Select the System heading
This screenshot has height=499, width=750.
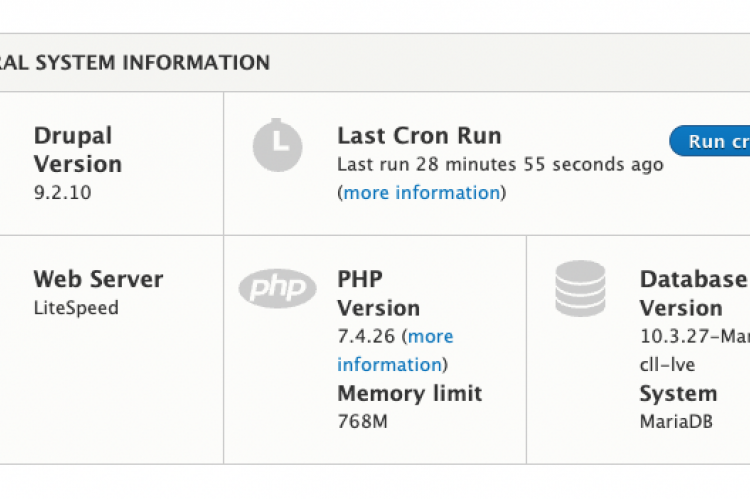point(678,394)
